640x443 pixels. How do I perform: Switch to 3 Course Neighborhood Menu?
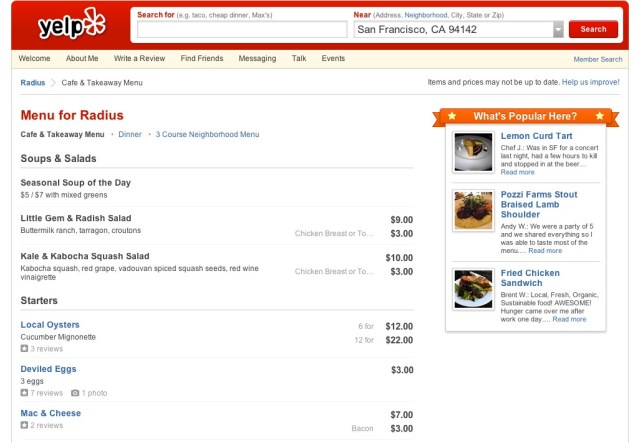(207, 134)
